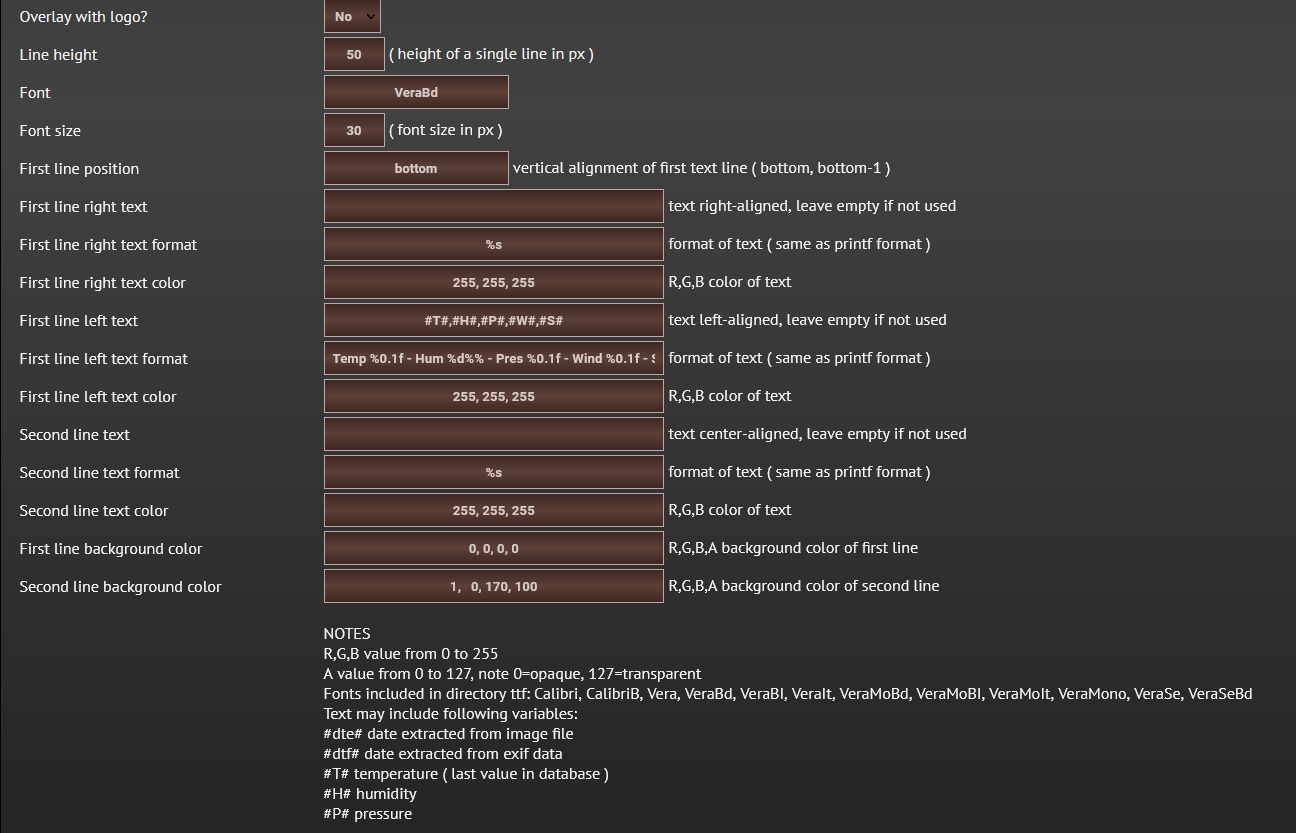
Task: Click the First line position field showing bottom
Action: point(416,168)
